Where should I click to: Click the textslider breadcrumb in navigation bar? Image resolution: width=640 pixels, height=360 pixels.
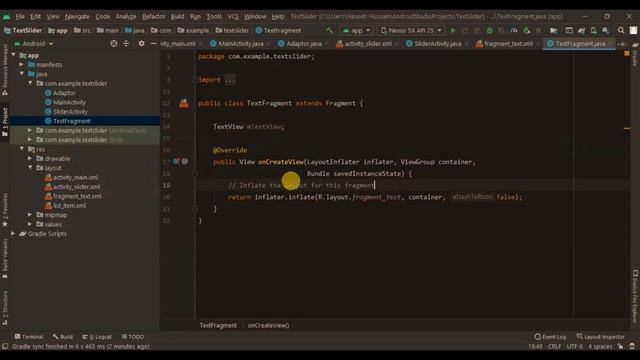(x=232, y=31)
